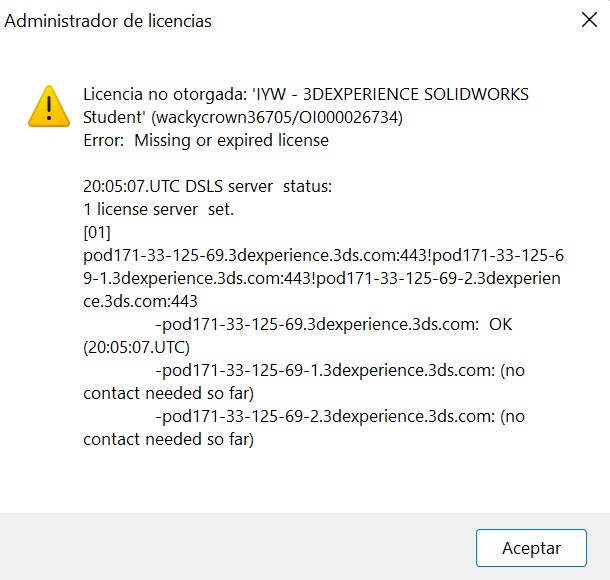The image size is (610, 580).
Task: Click the first pod171 server address line
Action: point(321,256)
